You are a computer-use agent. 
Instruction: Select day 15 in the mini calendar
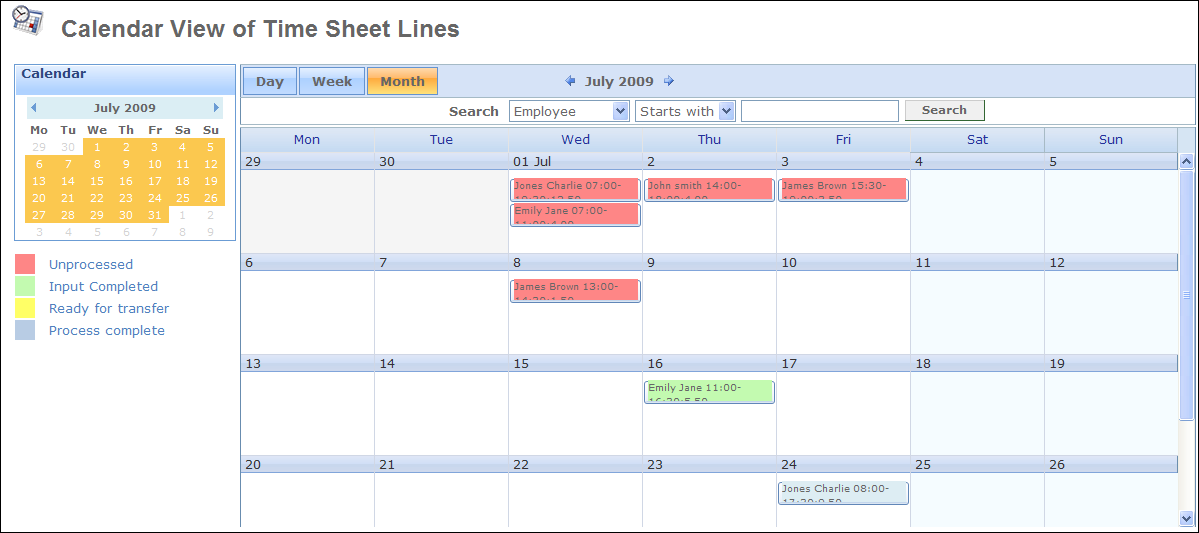[x=96, y=181]
